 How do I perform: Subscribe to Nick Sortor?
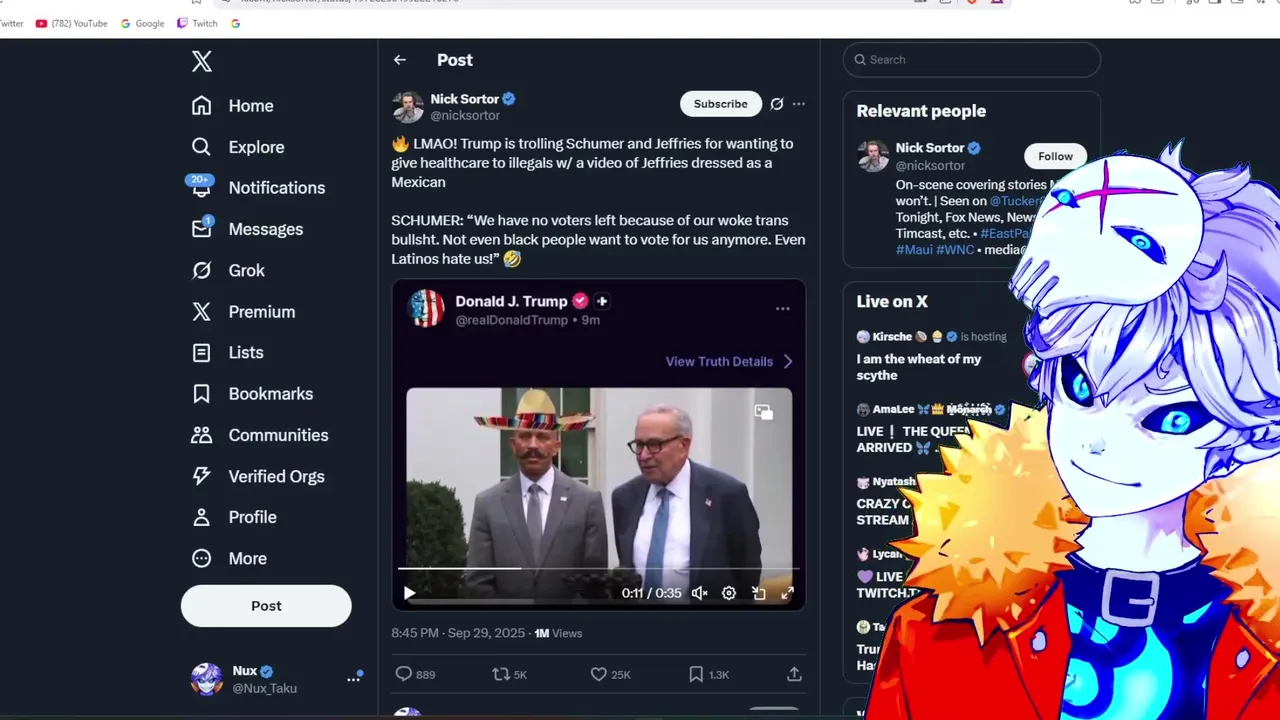[x=720, y=104]
